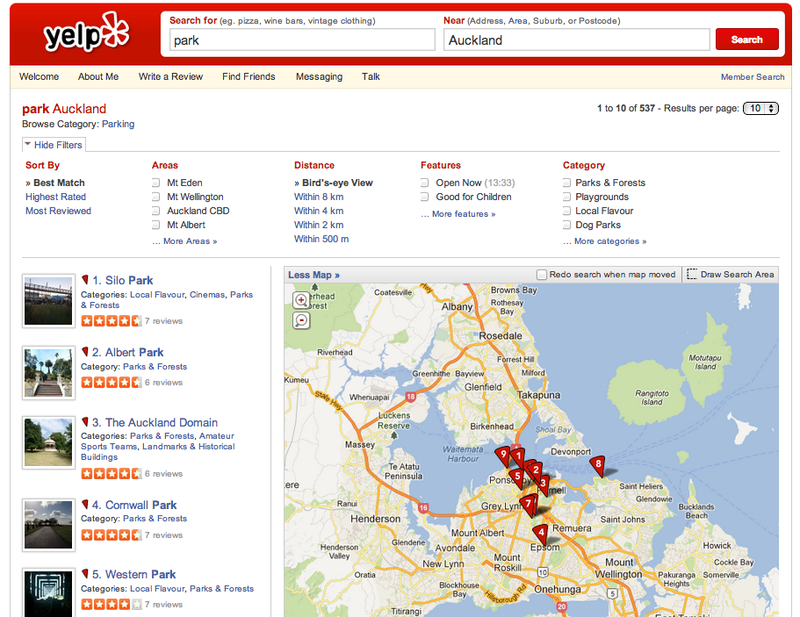800x617 pixels.
Task: Tick the Auckland CBD area checkbox
Action: (156, 211)
